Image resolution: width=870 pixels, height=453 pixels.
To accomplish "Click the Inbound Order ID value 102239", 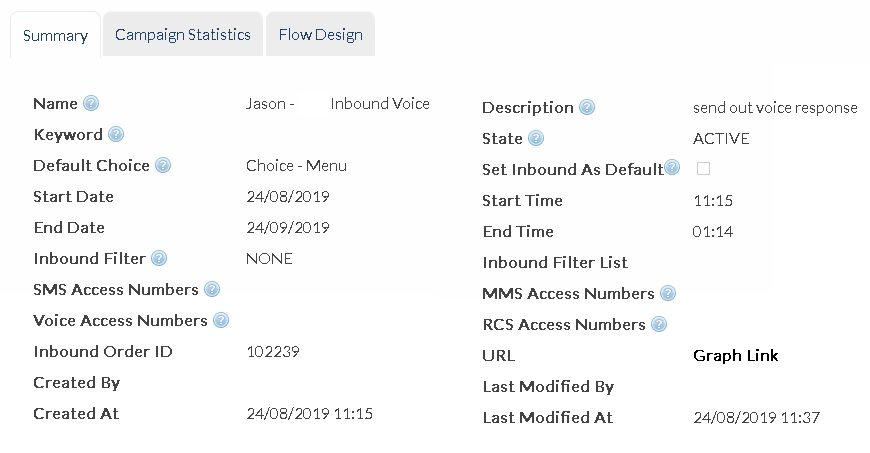I will 273,352.
